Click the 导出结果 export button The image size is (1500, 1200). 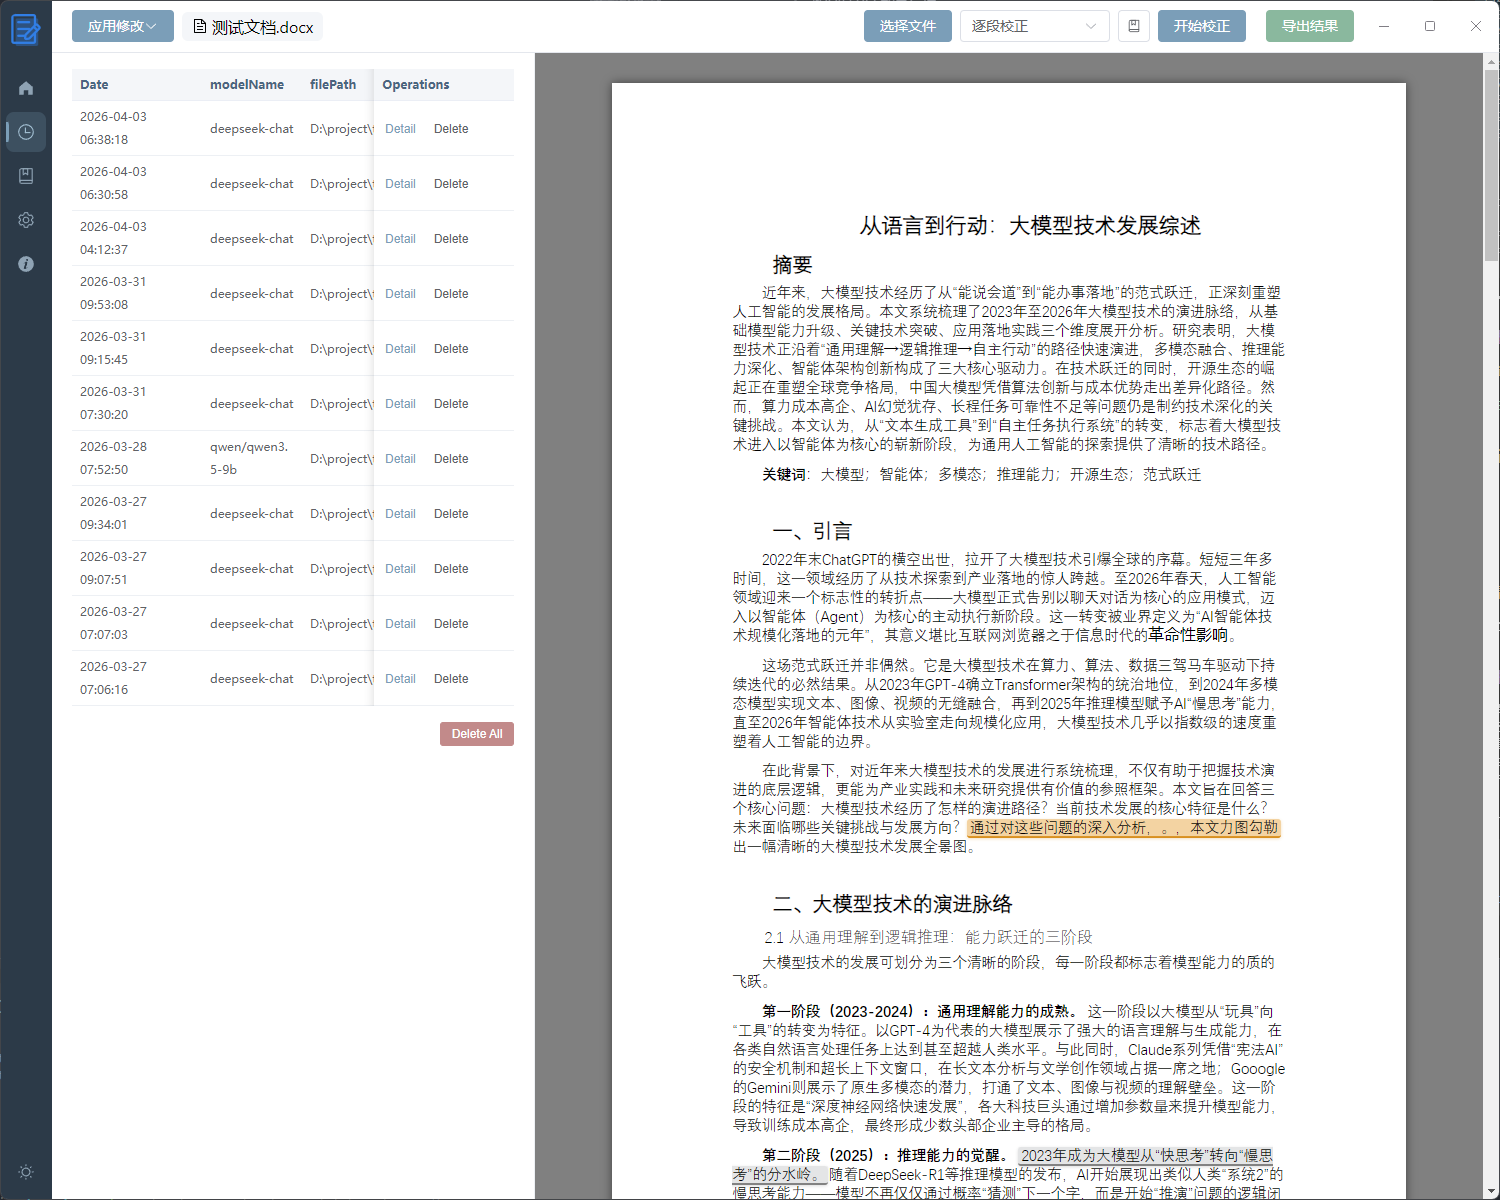(x=1310, y=26)
